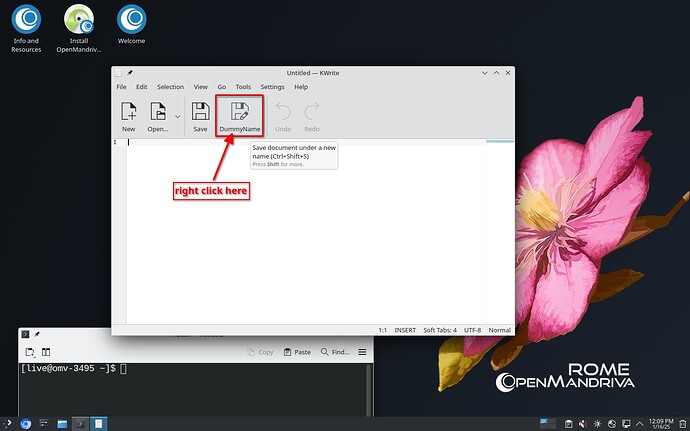The width and height of the screenshot is (690, 431).
Task: Click the New document icon in KWrite
Action: click(128, 112)
